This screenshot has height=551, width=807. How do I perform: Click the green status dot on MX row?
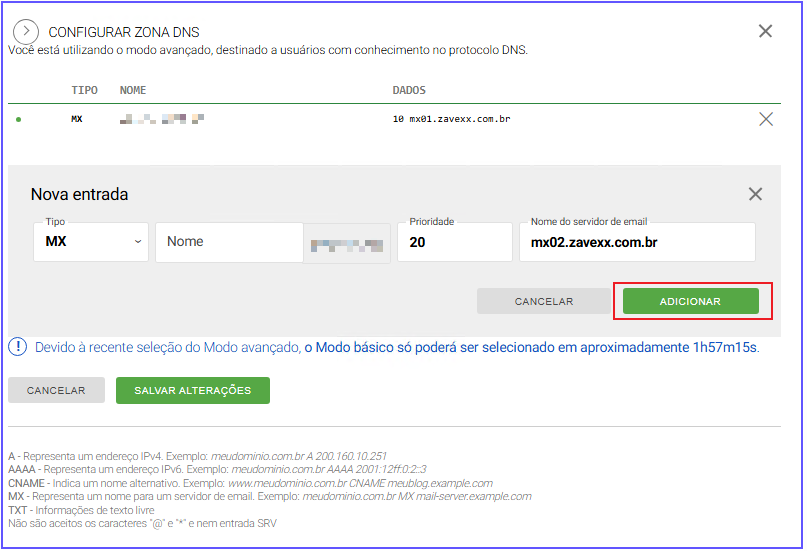coord(18,119)
